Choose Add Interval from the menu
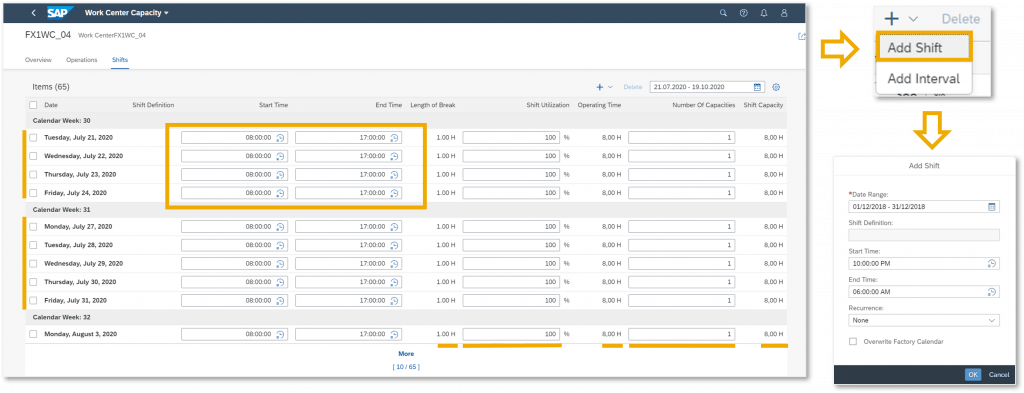The image size is (1024, 393). click(923, 78)
